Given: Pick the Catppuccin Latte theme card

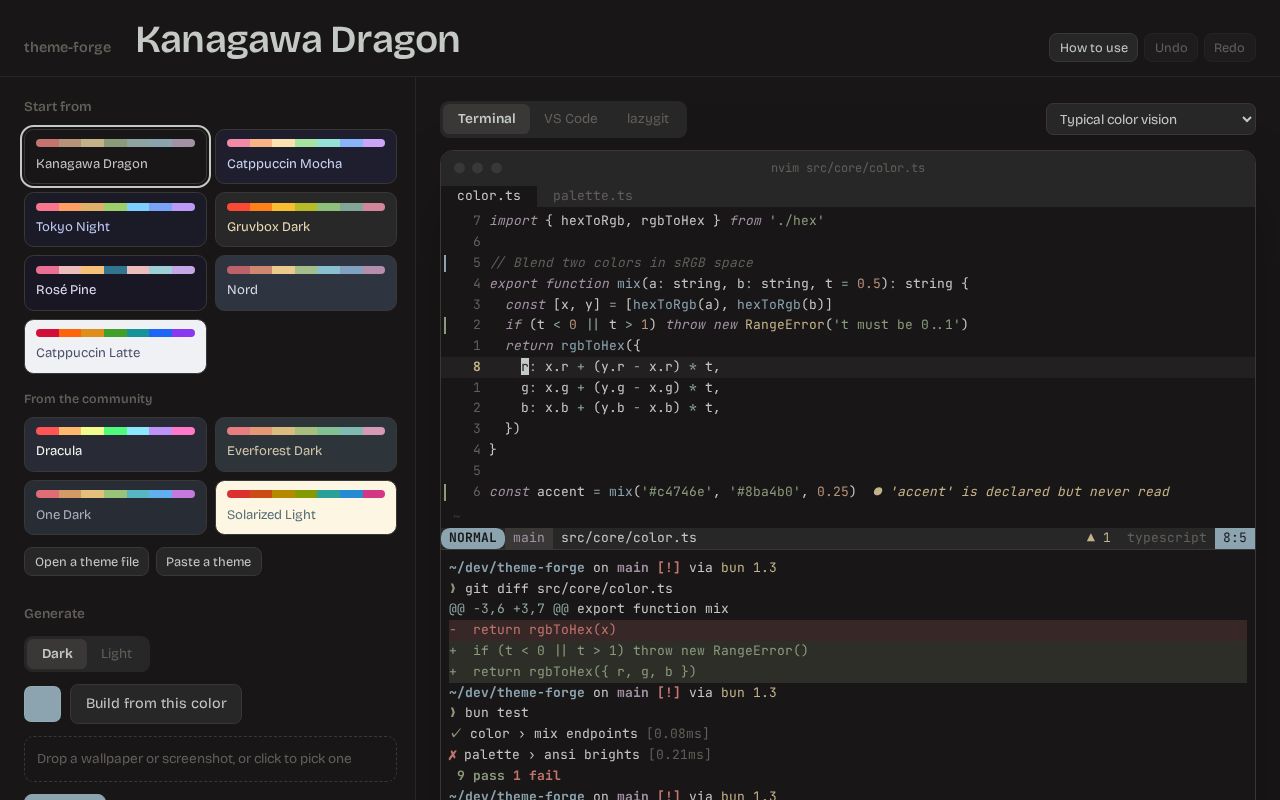Looking at the screenshot, I should (115, 346).
